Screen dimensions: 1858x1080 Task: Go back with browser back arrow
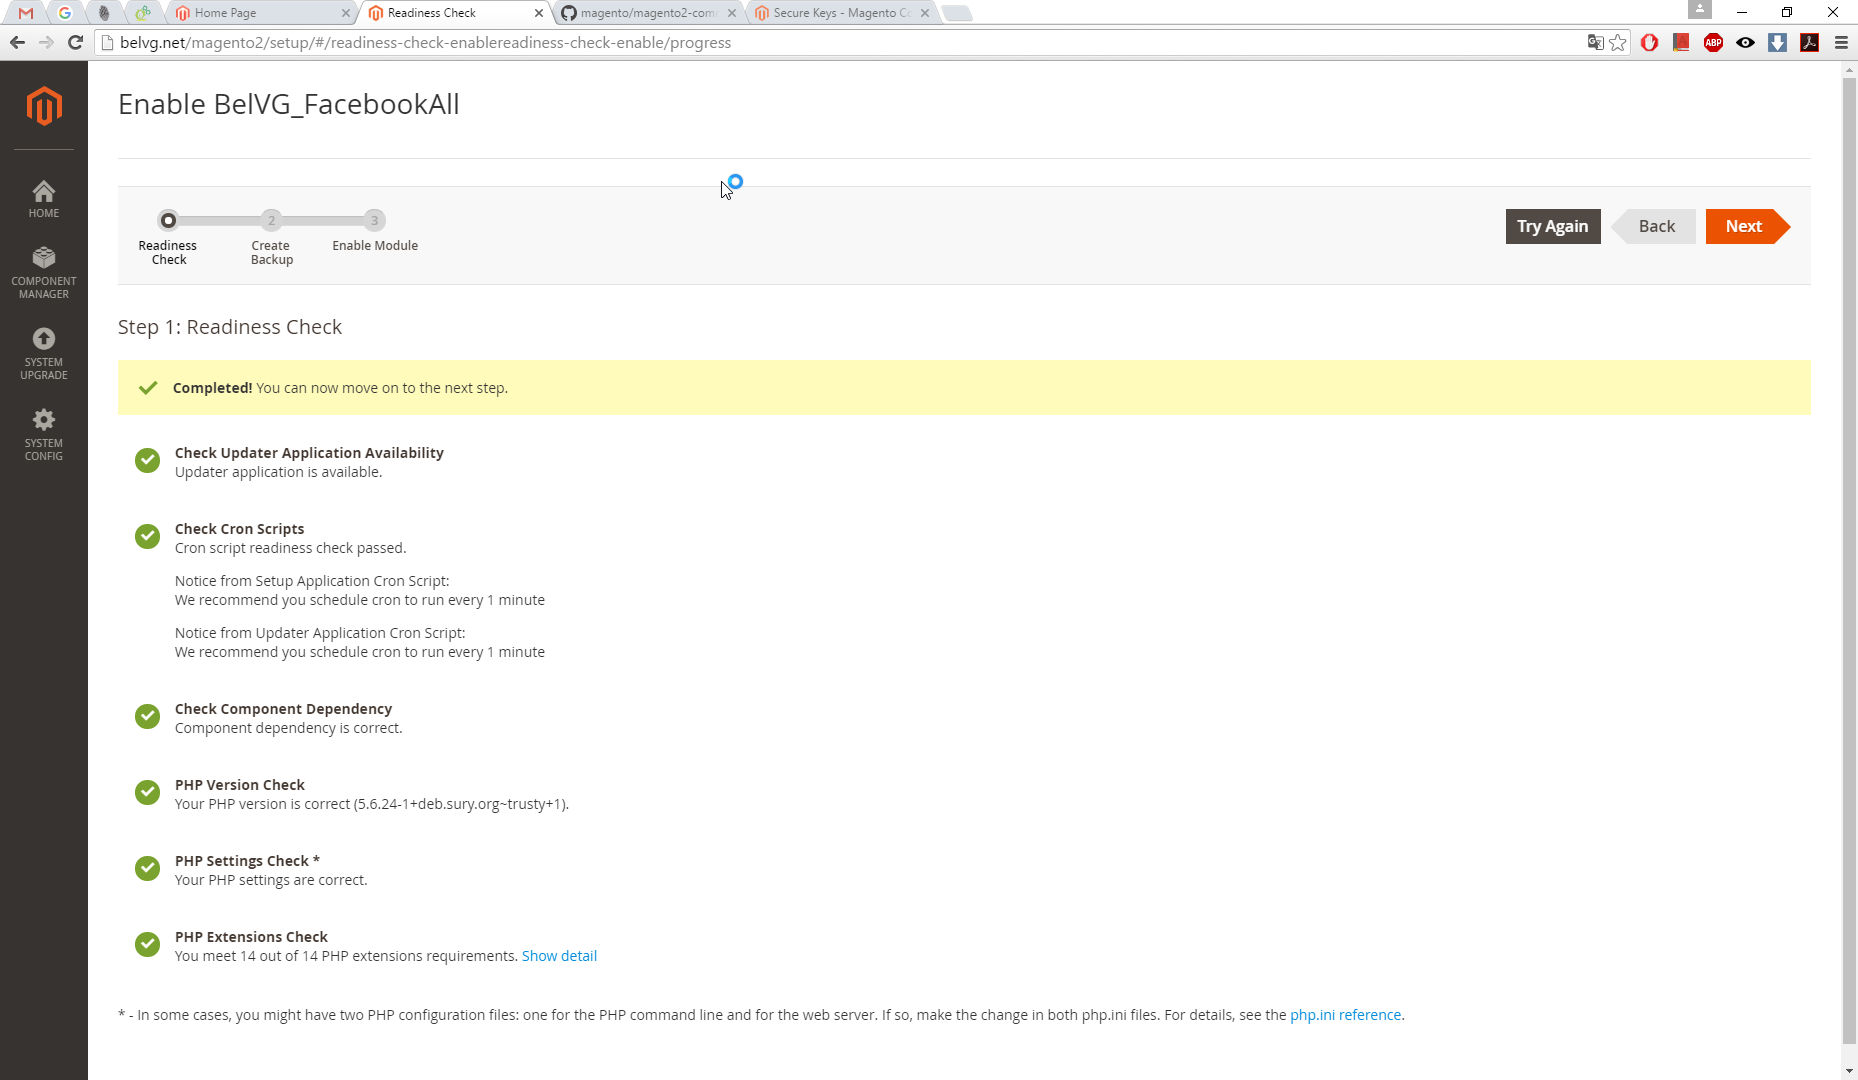click(x=17, y=42)
